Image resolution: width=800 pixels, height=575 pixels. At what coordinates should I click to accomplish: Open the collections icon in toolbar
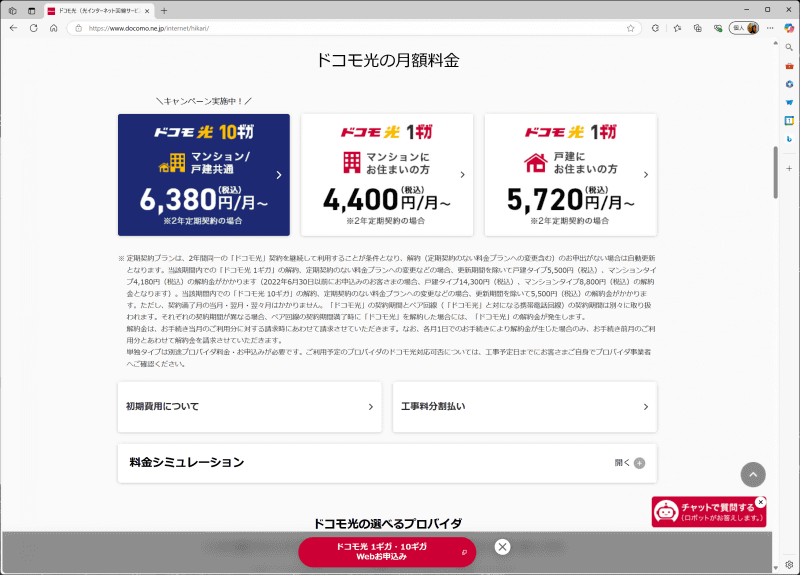pos(697,28)
